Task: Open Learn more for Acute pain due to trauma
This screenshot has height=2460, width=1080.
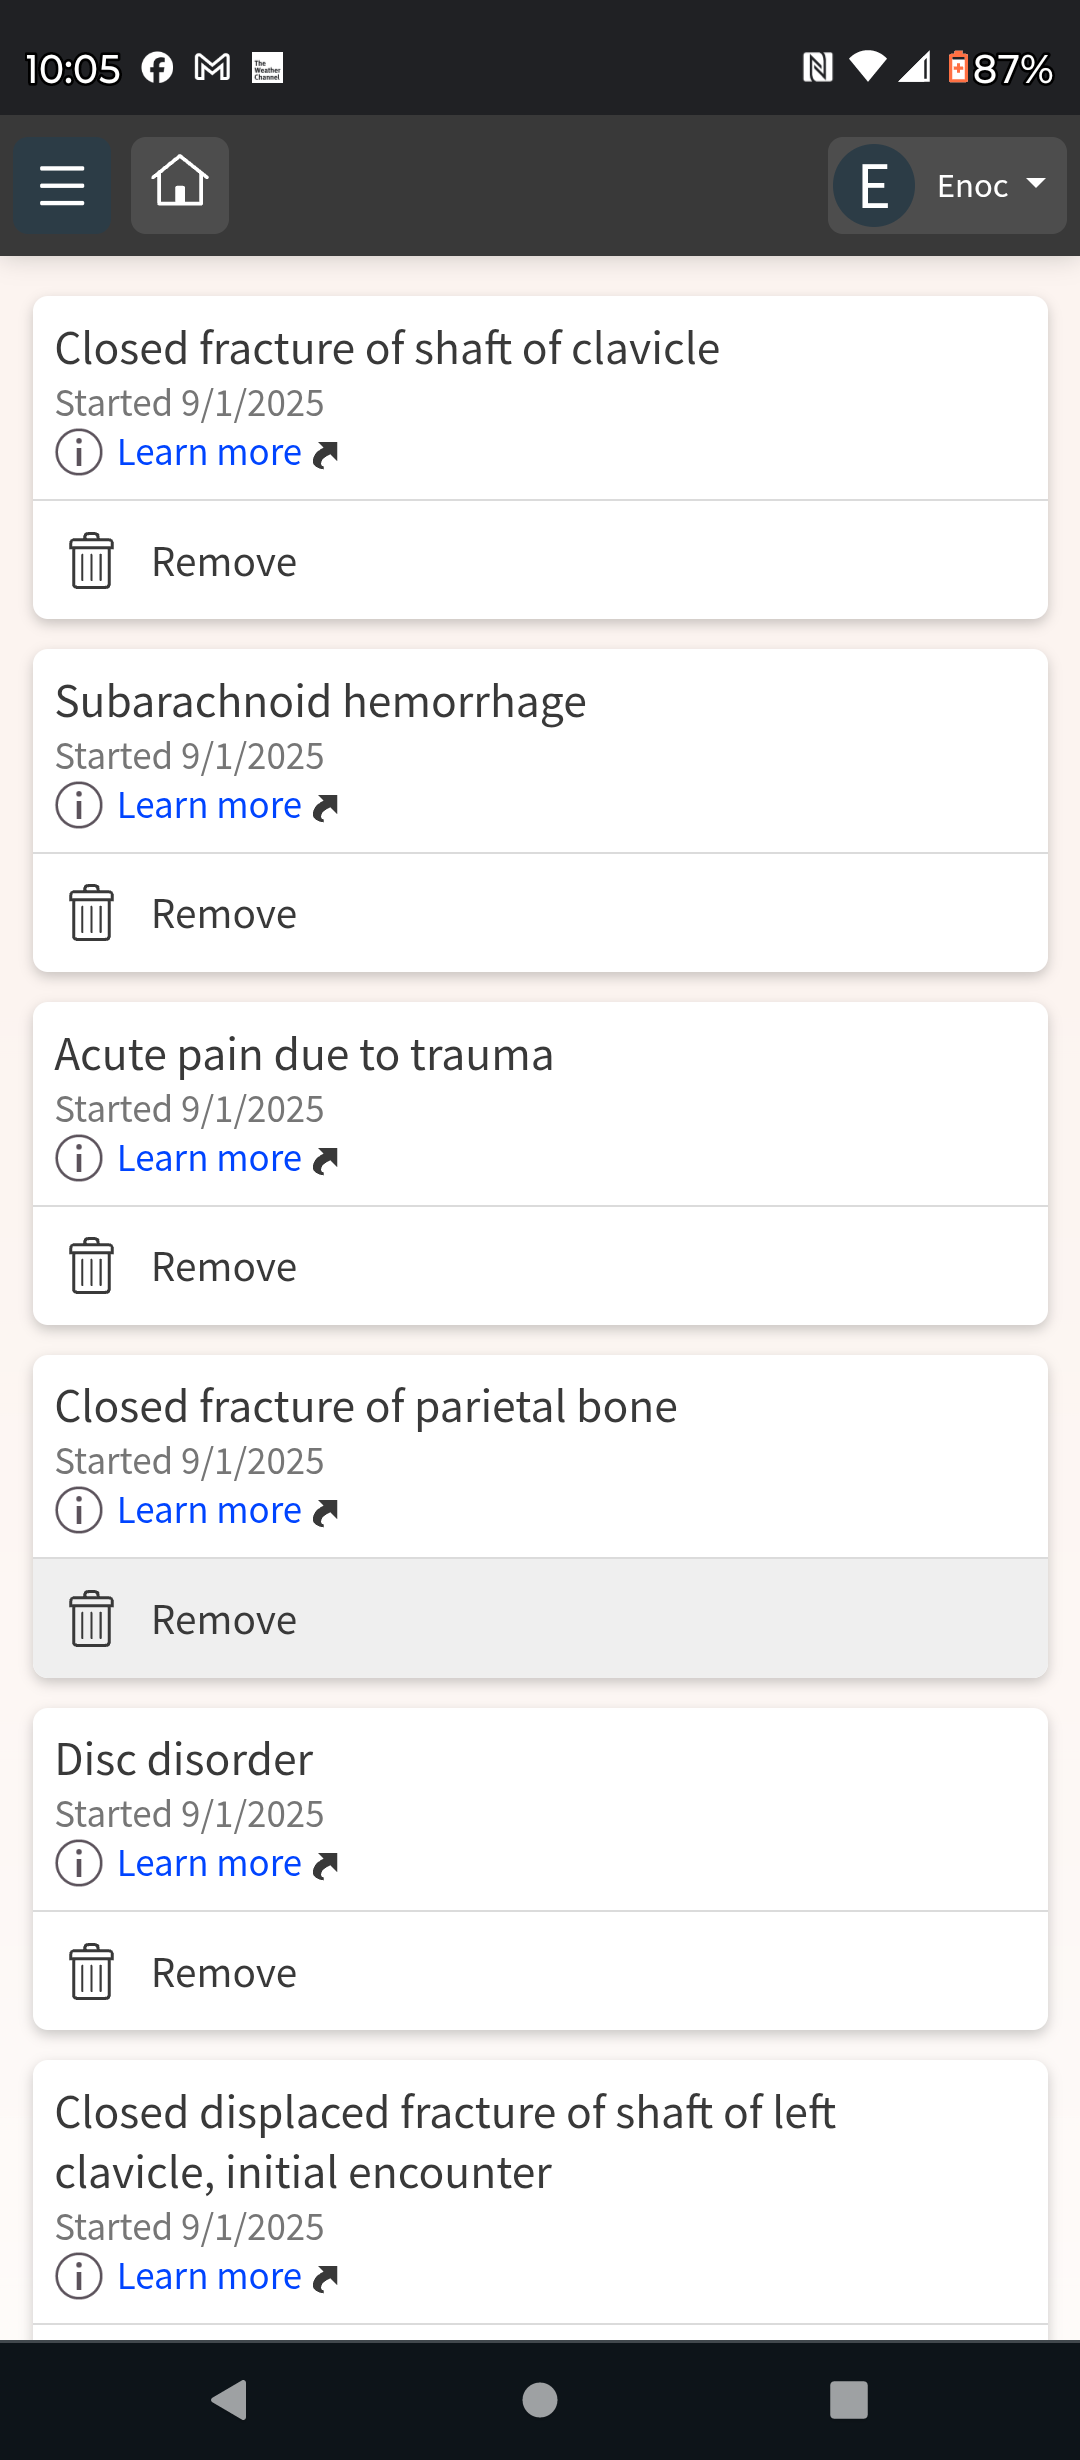Action: pyautogui.click(x=209, y=1159)
